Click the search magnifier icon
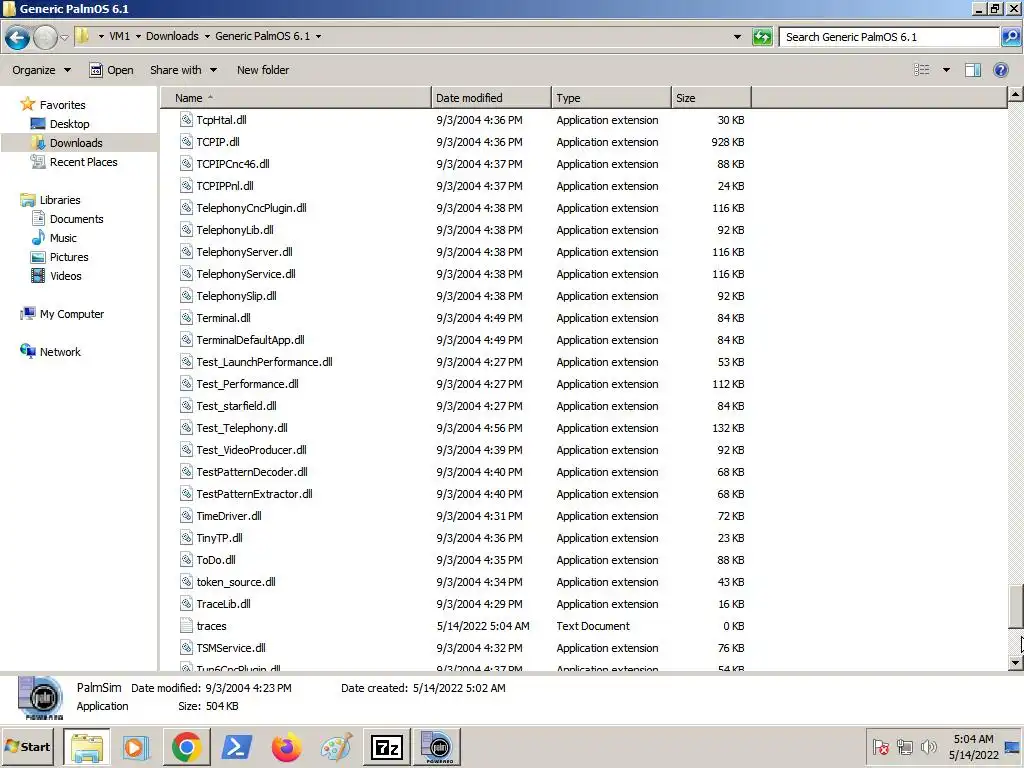The image size is (1024, 768). (x=1010, y=37)
